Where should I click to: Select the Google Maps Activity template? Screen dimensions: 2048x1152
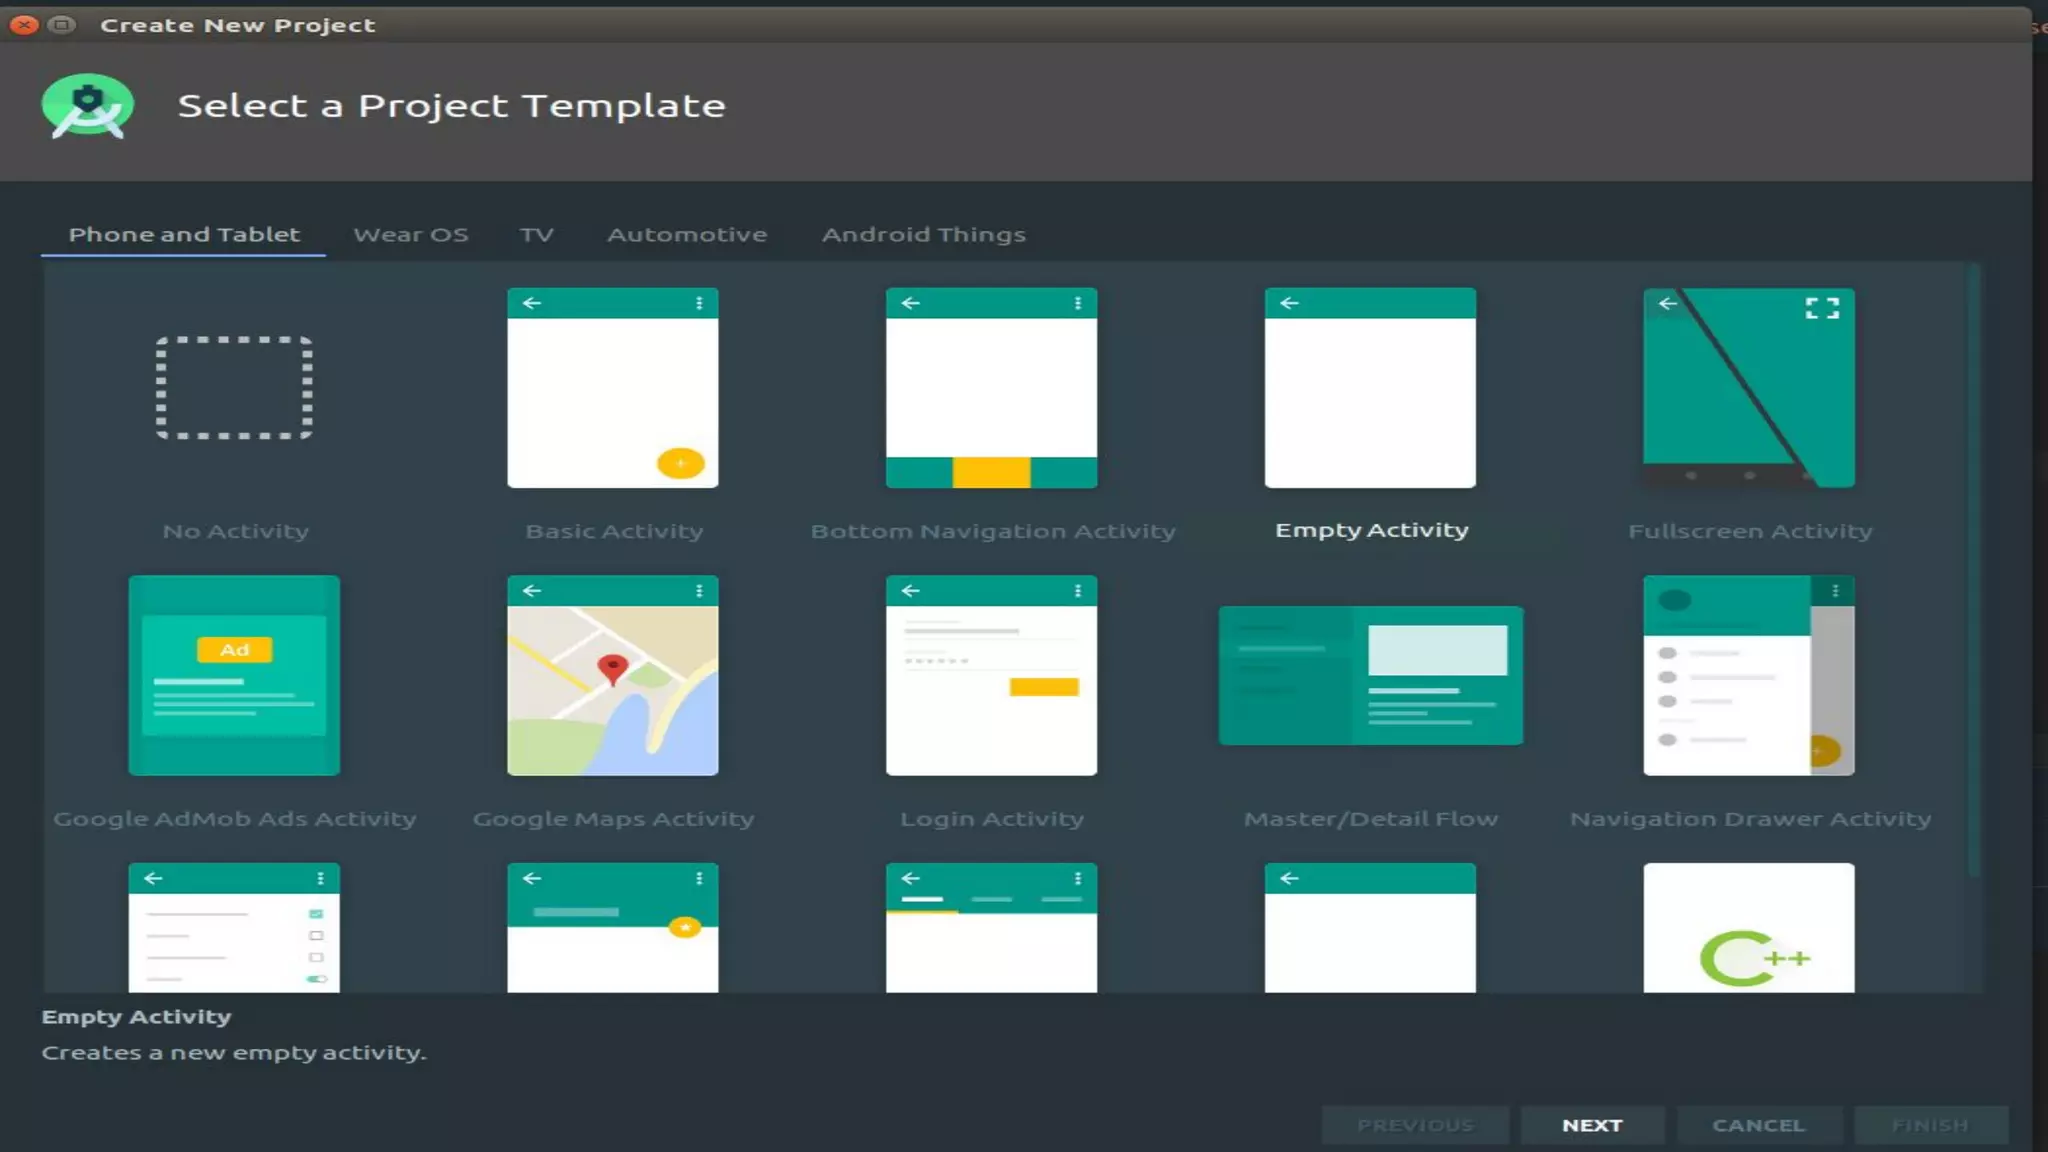click(x=612, y=675)
